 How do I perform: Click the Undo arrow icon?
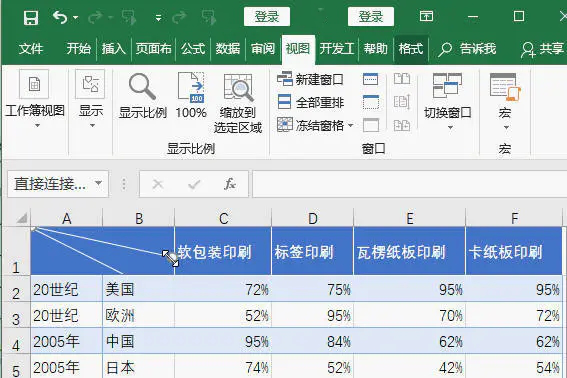(60, 17)
